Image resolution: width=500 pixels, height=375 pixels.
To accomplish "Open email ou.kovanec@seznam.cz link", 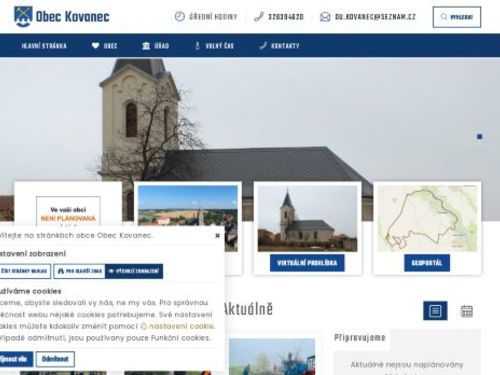I will pos(375,17).
